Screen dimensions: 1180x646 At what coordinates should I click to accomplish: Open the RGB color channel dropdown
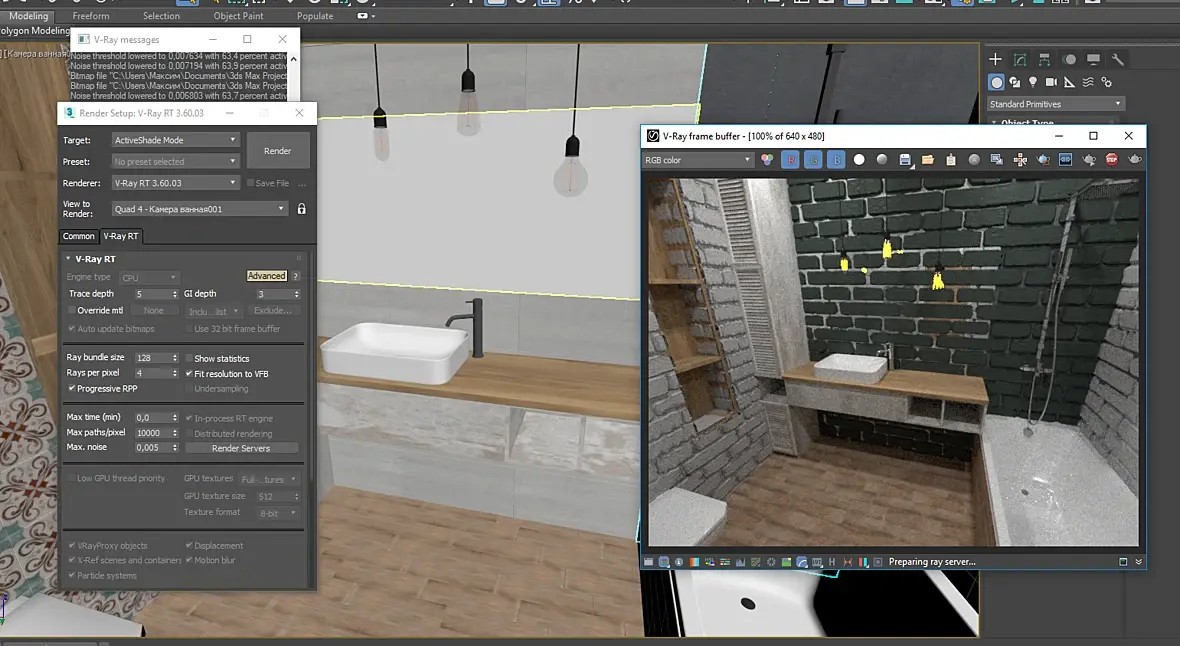[x=697, y=160]
